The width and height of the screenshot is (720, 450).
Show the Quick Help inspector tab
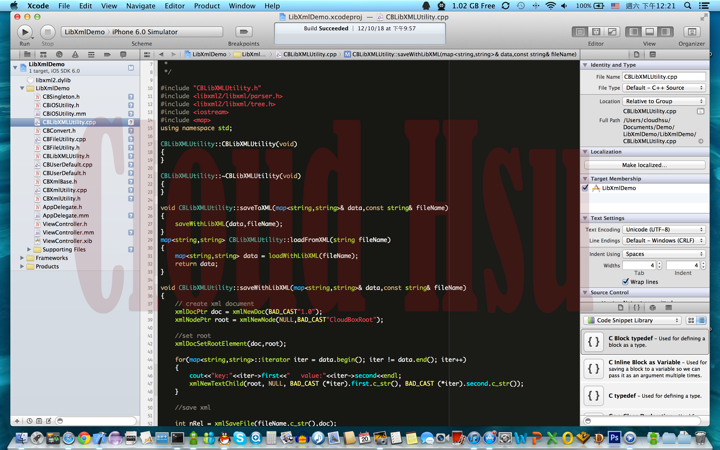(x=652, y=54)
